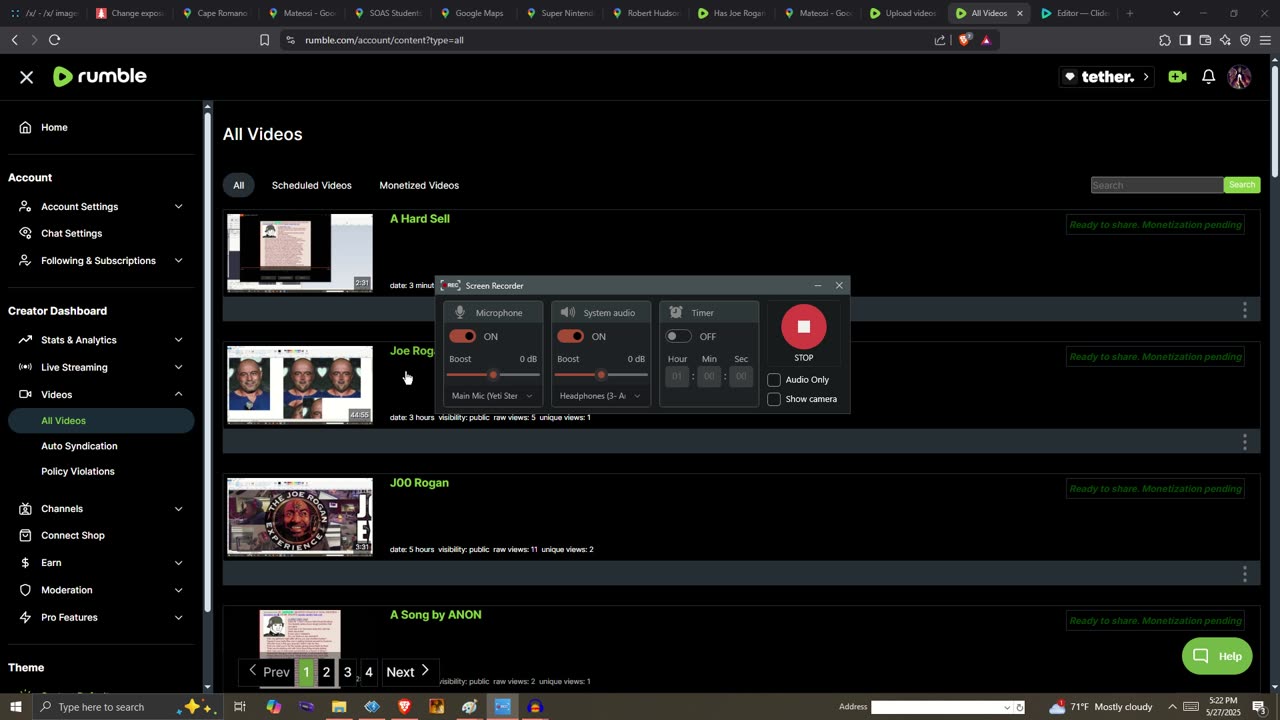Select the All videos filter tab
The height and width of the screenshot is (720, 1280).
pos(238,185)
